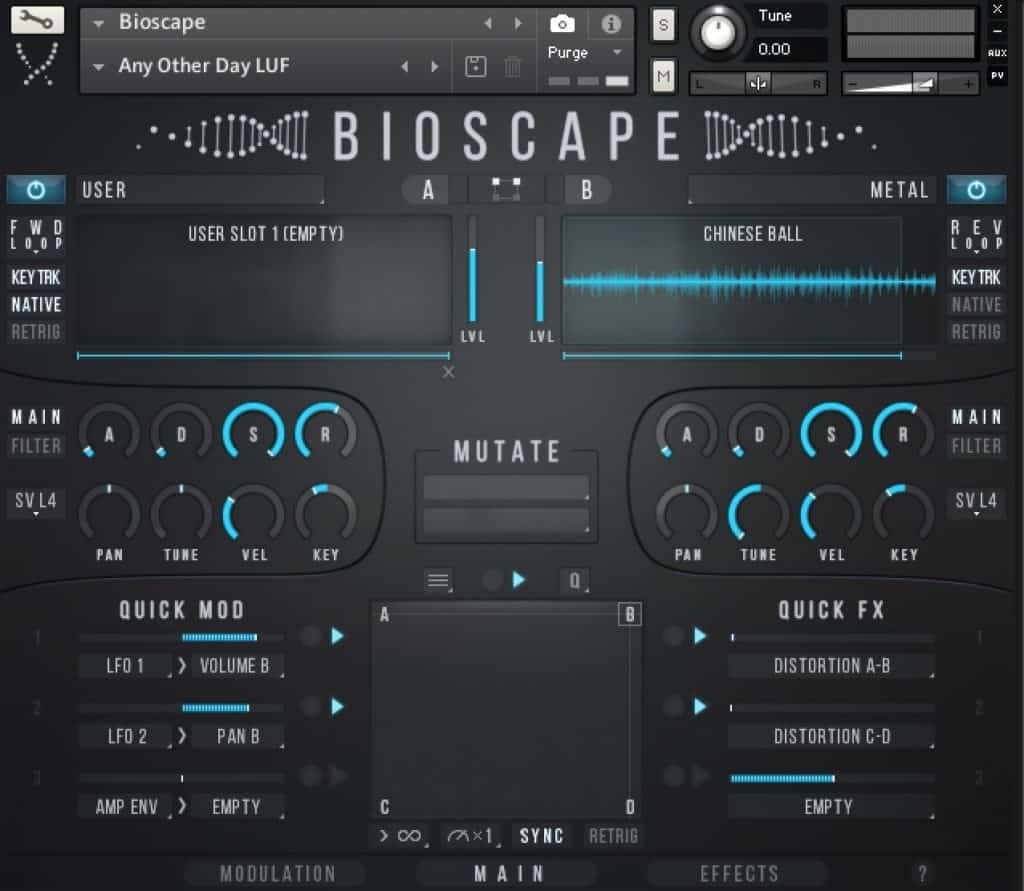Open the DISTORTION A-B effect dropdown

click(831, 666)
